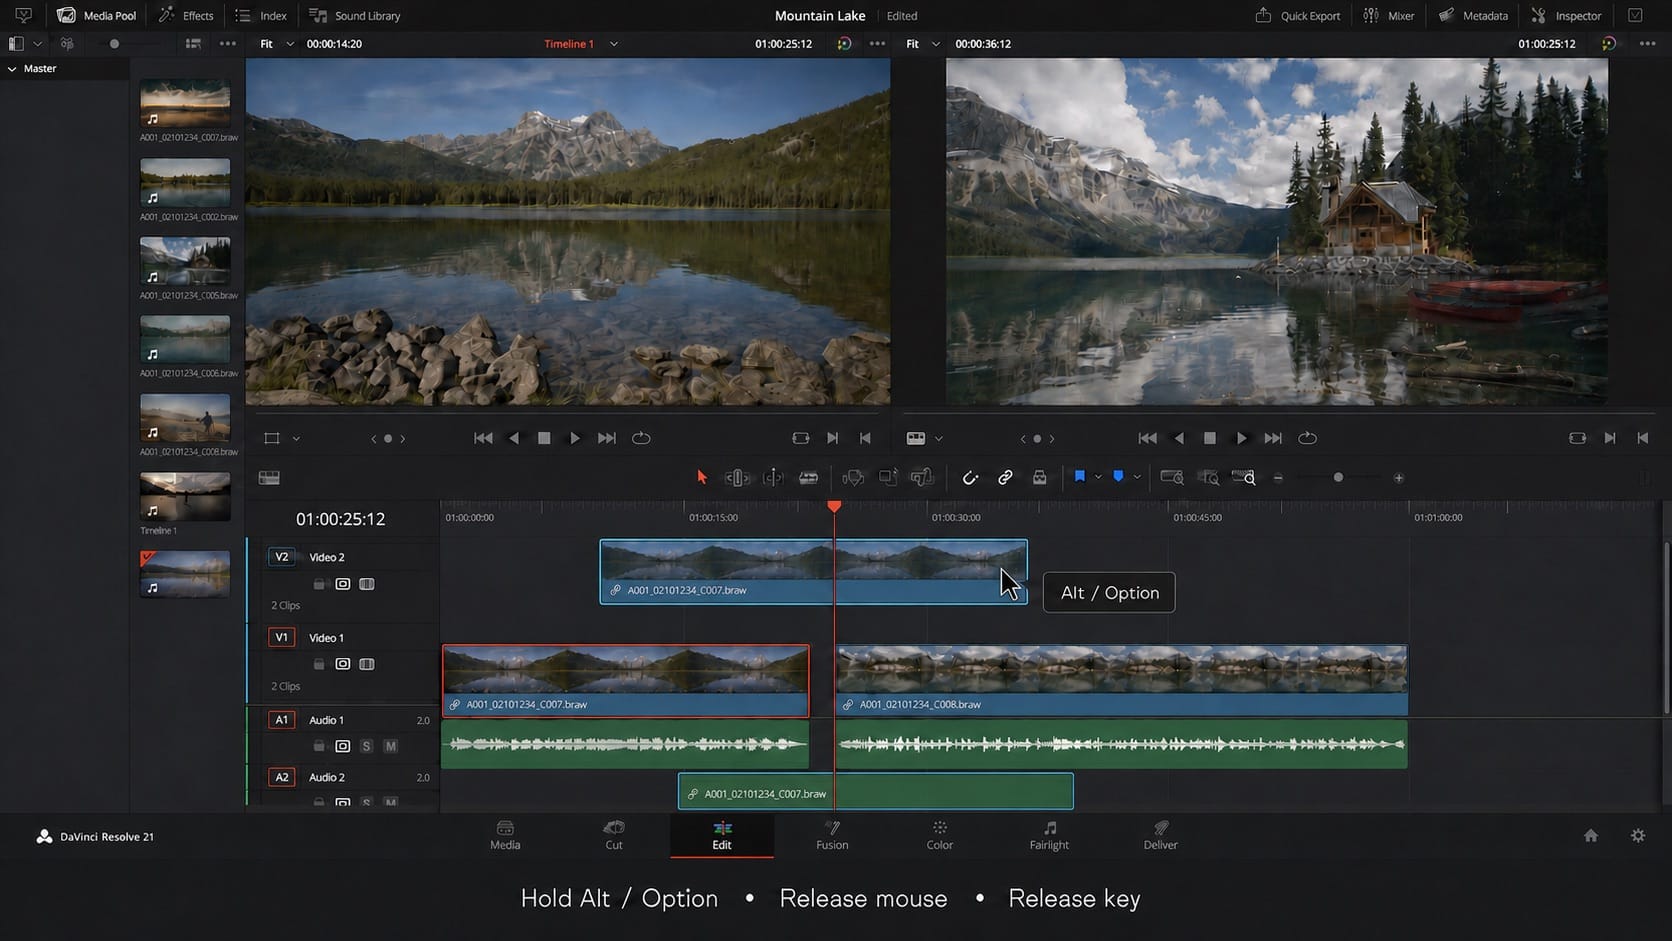1672x941 pixels.
Task: Select the Blade edit tool
Action: click(809, 478)
